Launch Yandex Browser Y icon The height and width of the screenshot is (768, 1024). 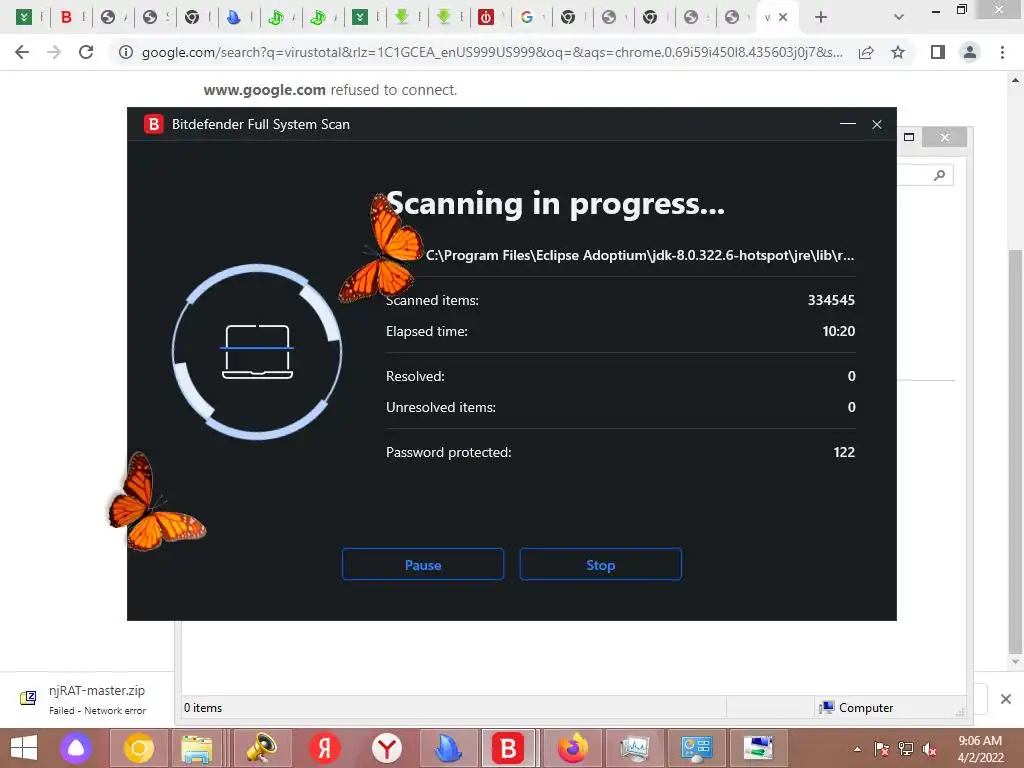click(x=387, y=748)
